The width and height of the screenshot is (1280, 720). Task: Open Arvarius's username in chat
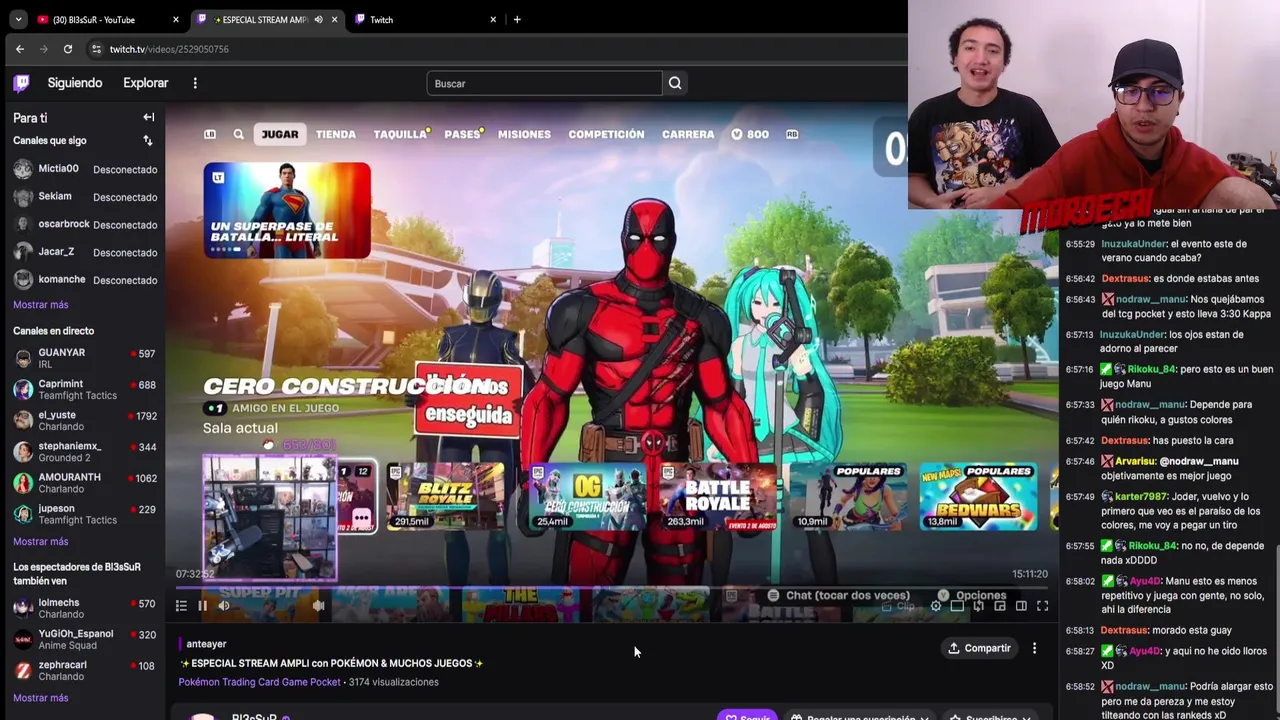pos(1134,461)
